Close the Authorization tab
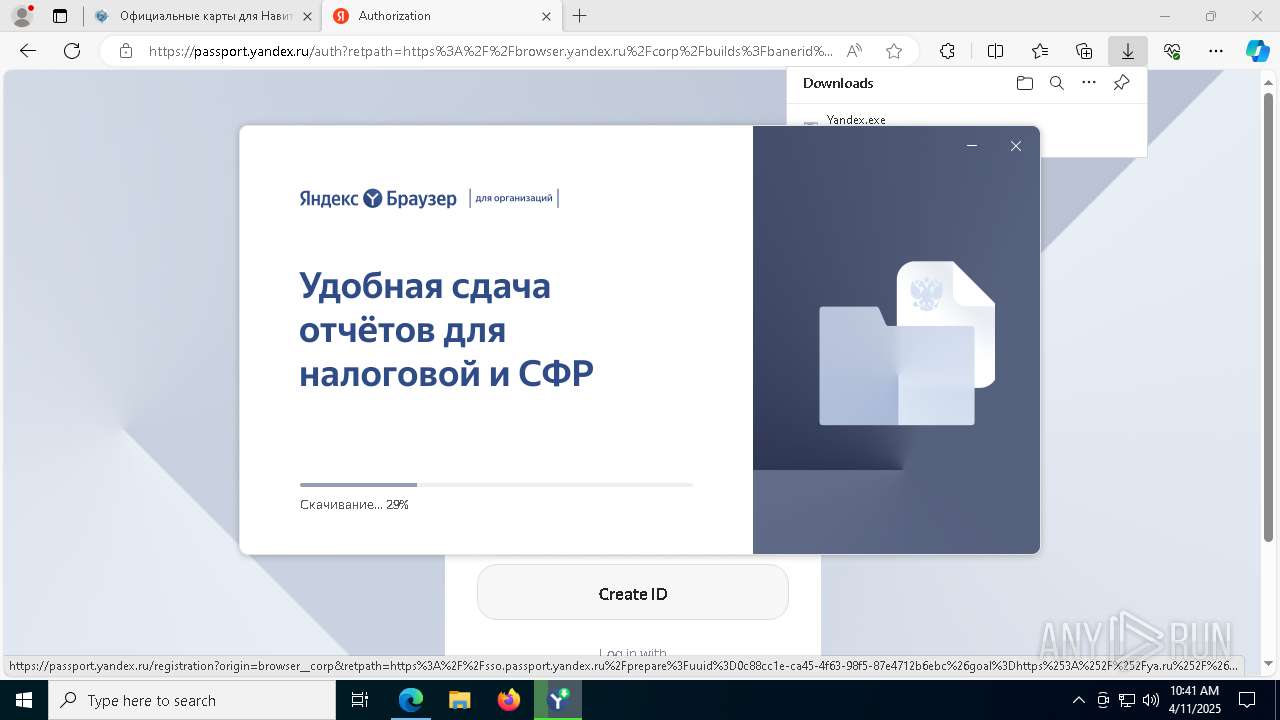Screen dimensions: 1280x720 pos(546,16)
